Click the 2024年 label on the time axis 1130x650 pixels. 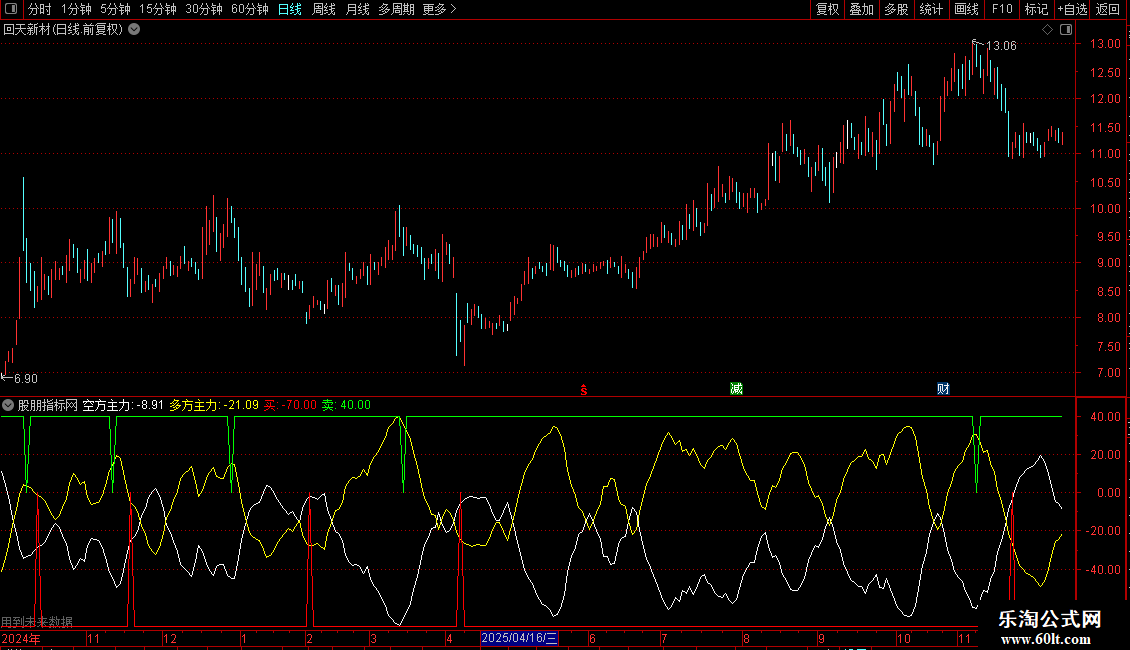21,638
